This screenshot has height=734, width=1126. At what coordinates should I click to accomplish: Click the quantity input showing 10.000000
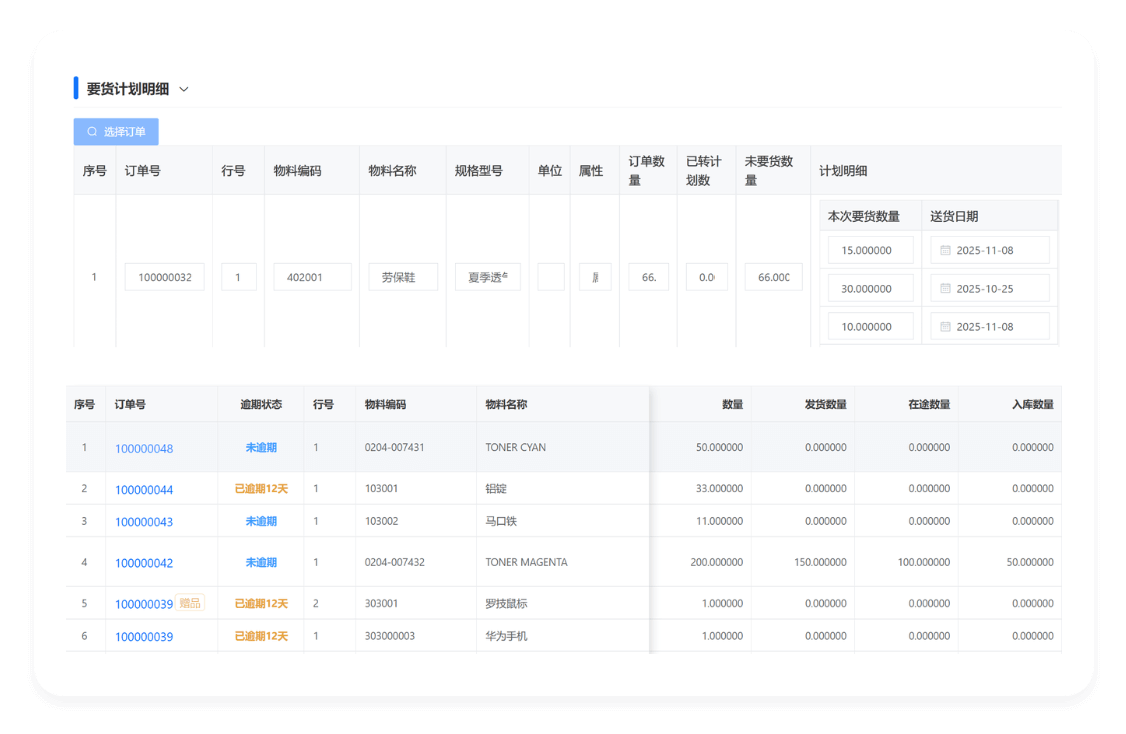[869, 326]
